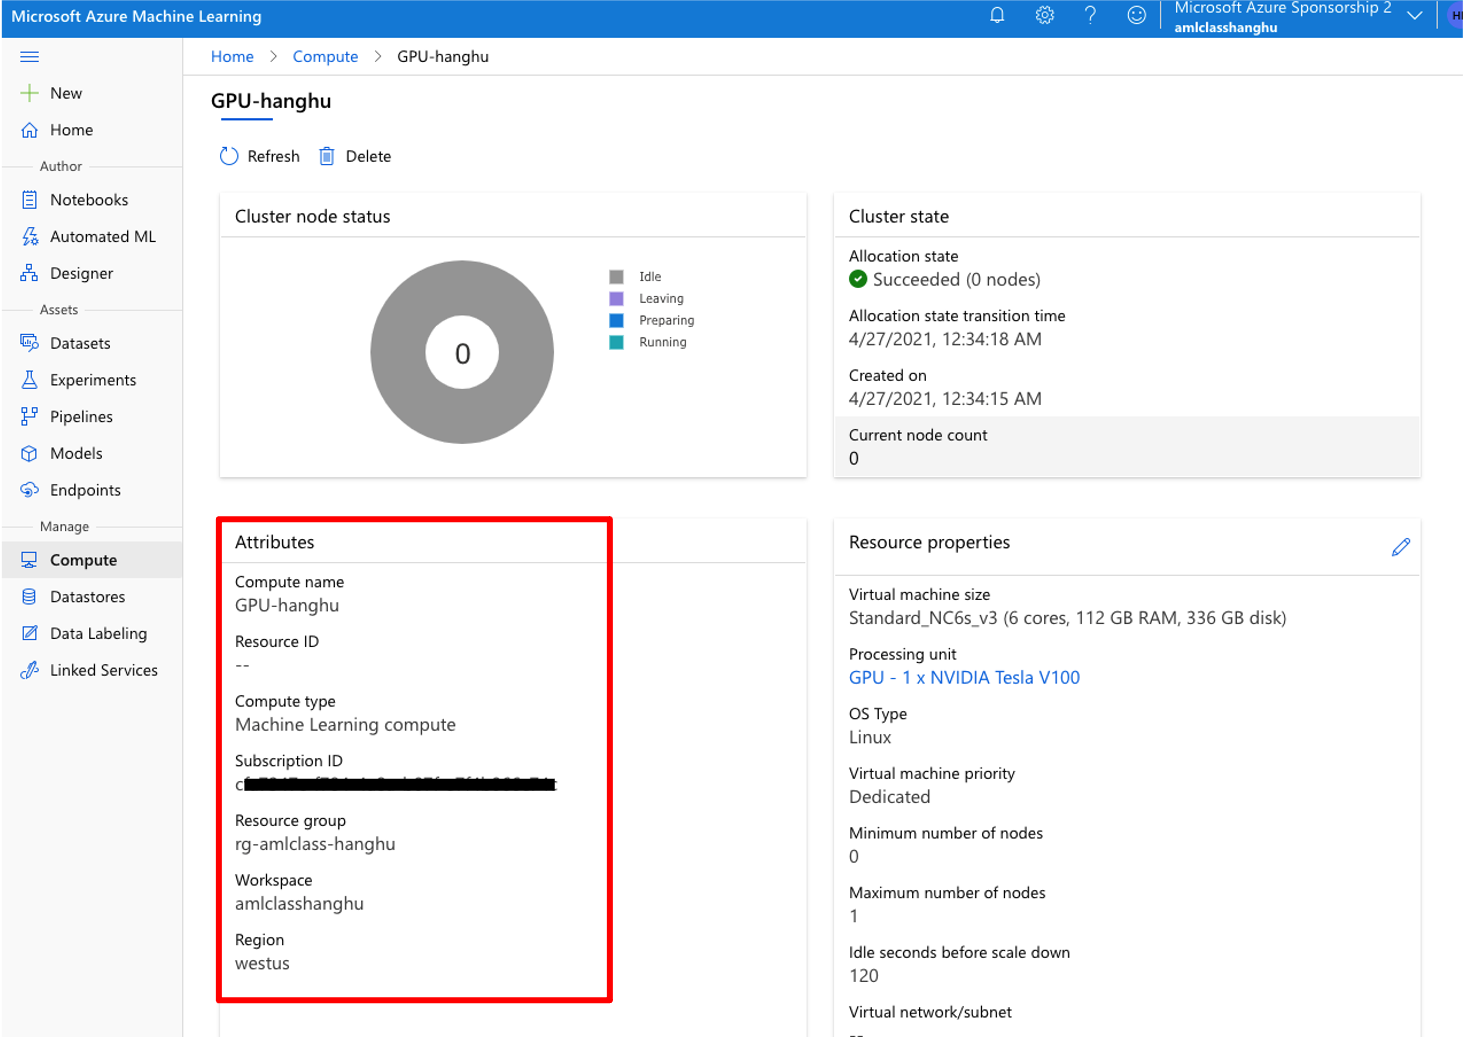Image resolution: width=1464 pixels, height=1037 pixels.
Task: Click the westus region value
Action: click(x=262, y=963)
